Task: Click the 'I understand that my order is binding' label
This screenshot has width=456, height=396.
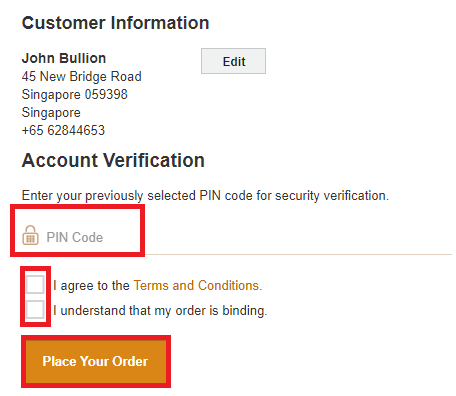Action: click(x=160, y=311)
